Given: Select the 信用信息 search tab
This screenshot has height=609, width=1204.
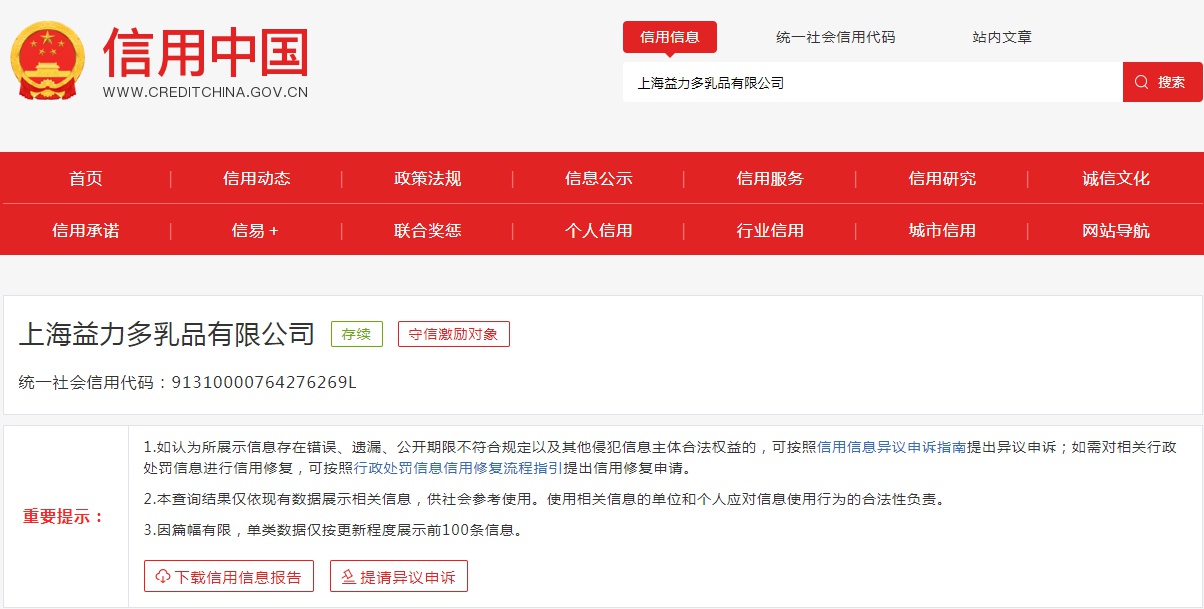Looking at the screenshot, I should 670,37.
